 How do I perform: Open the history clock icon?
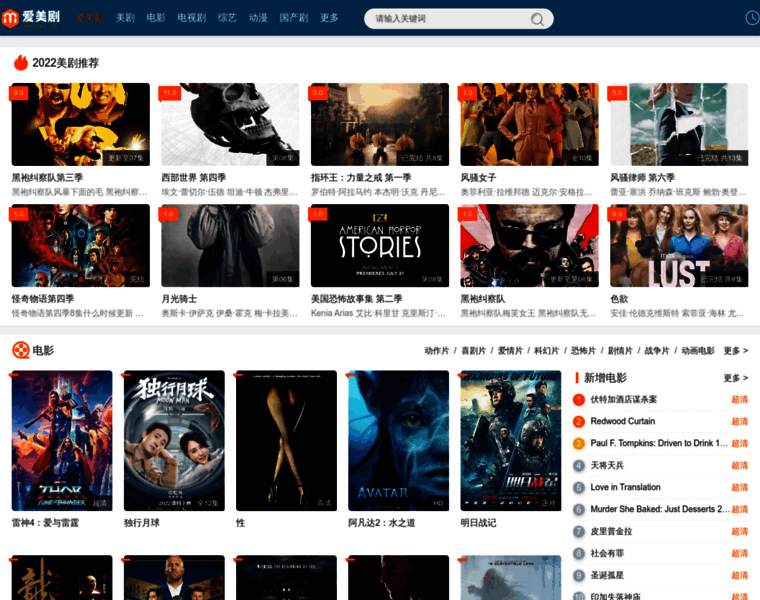[752, 18]
